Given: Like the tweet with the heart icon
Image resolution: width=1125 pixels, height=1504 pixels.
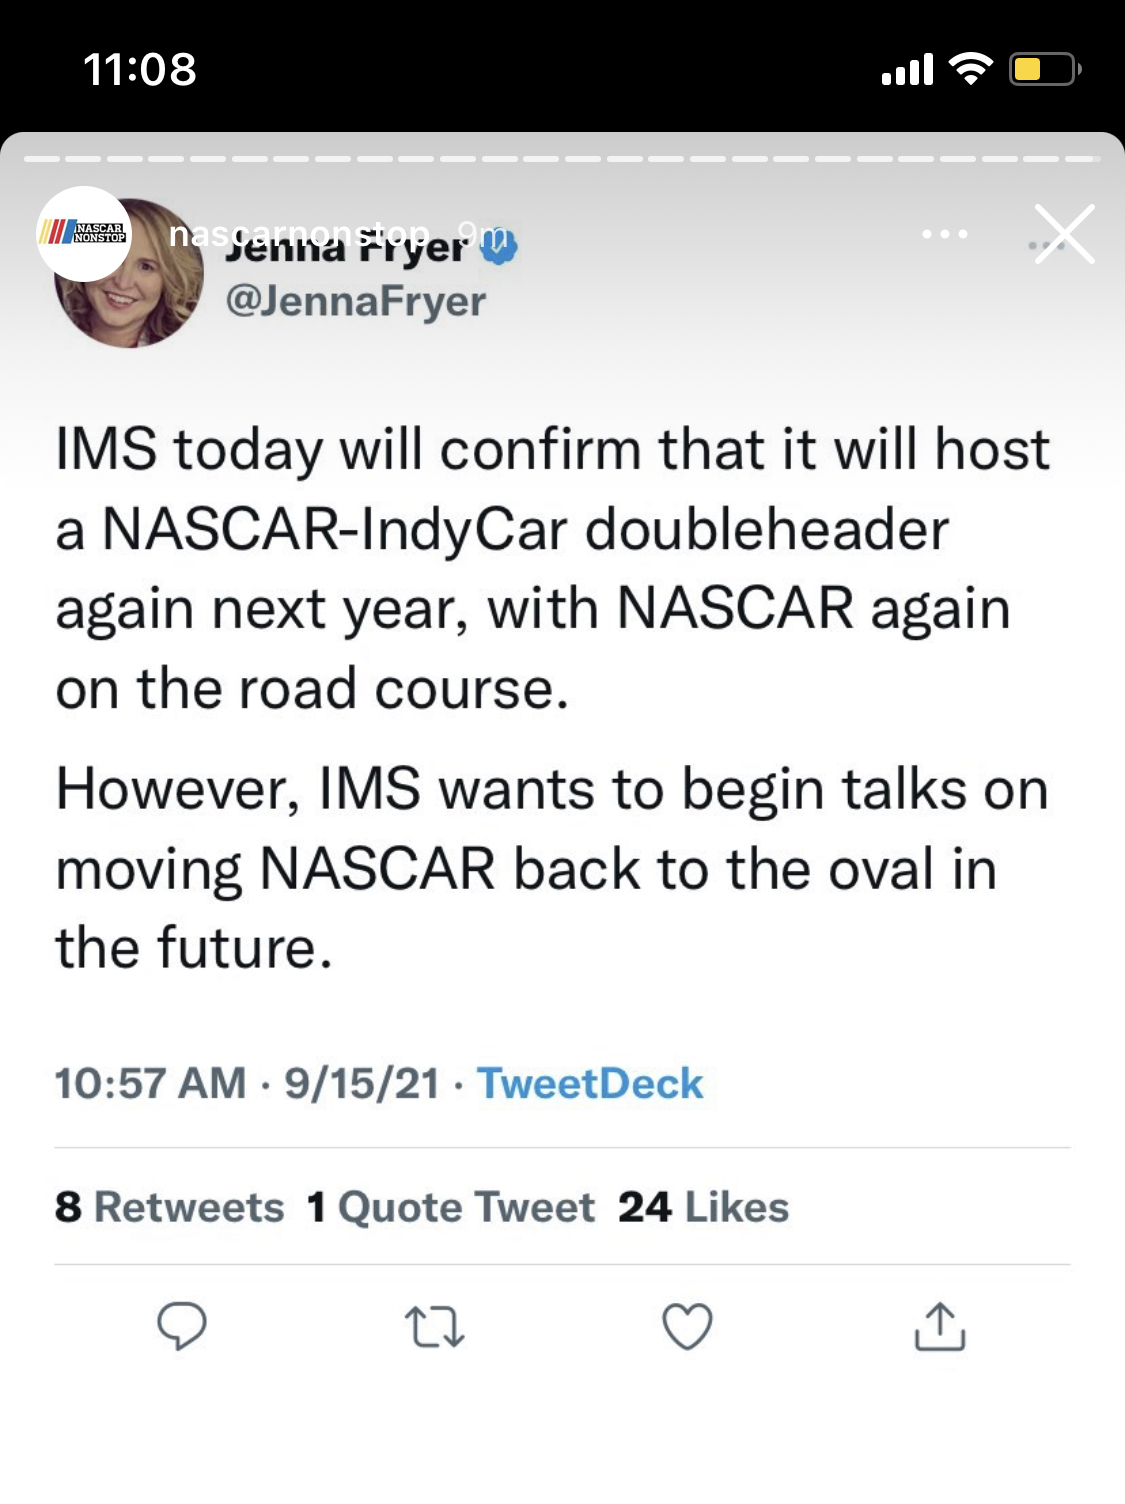Looking at the screenshot, I should pyautogui.click(x=687, y=1327).
